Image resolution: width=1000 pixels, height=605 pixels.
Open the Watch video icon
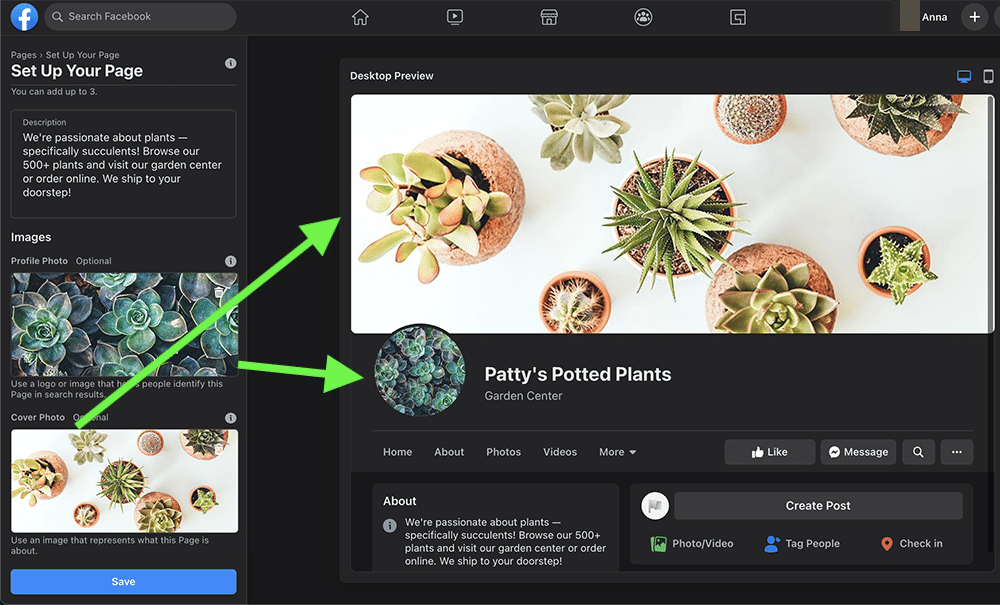click(x=455, y=17)
